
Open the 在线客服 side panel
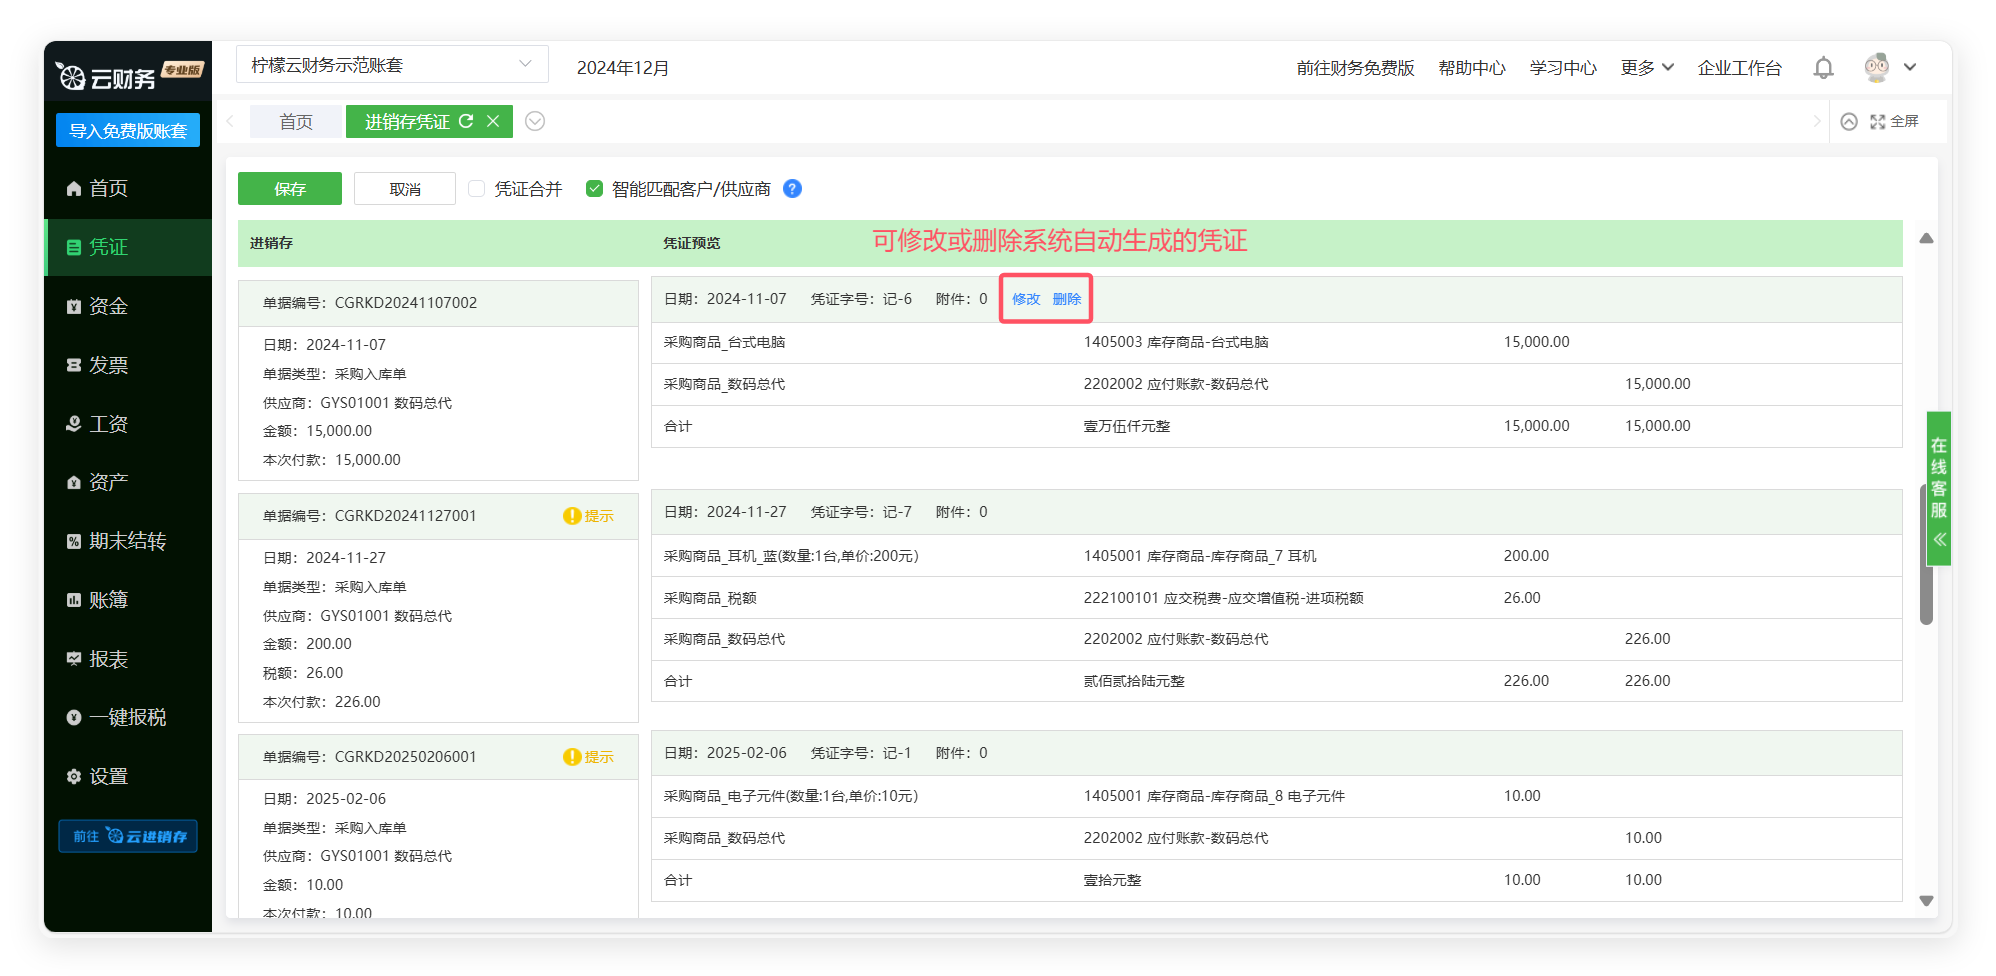click(x=1938, y=488)
